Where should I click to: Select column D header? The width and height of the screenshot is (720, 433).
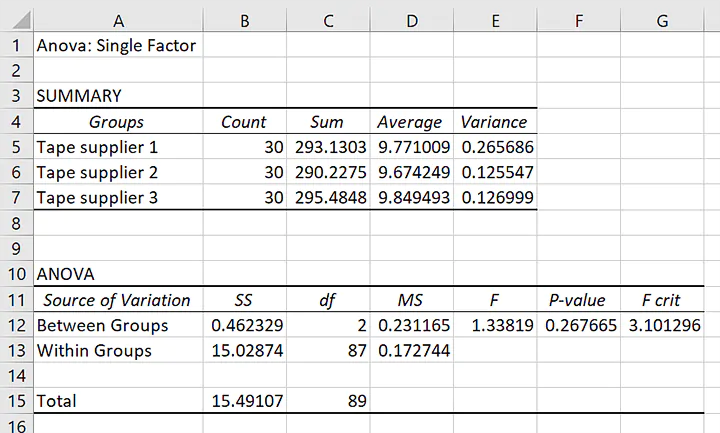(411, 21)
